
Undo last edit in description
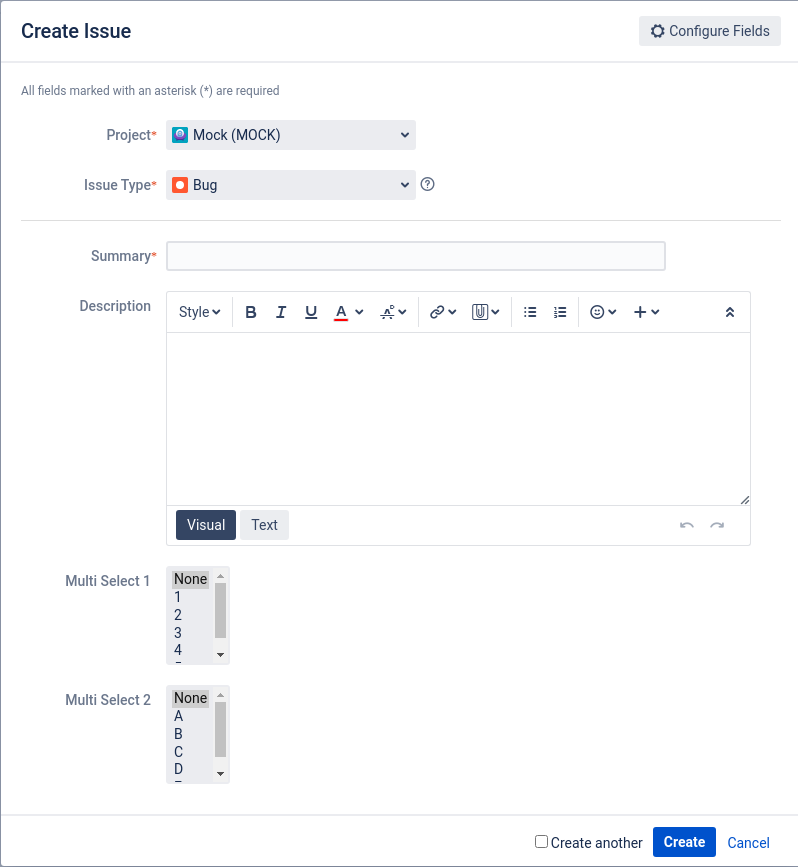click(687, 525)
